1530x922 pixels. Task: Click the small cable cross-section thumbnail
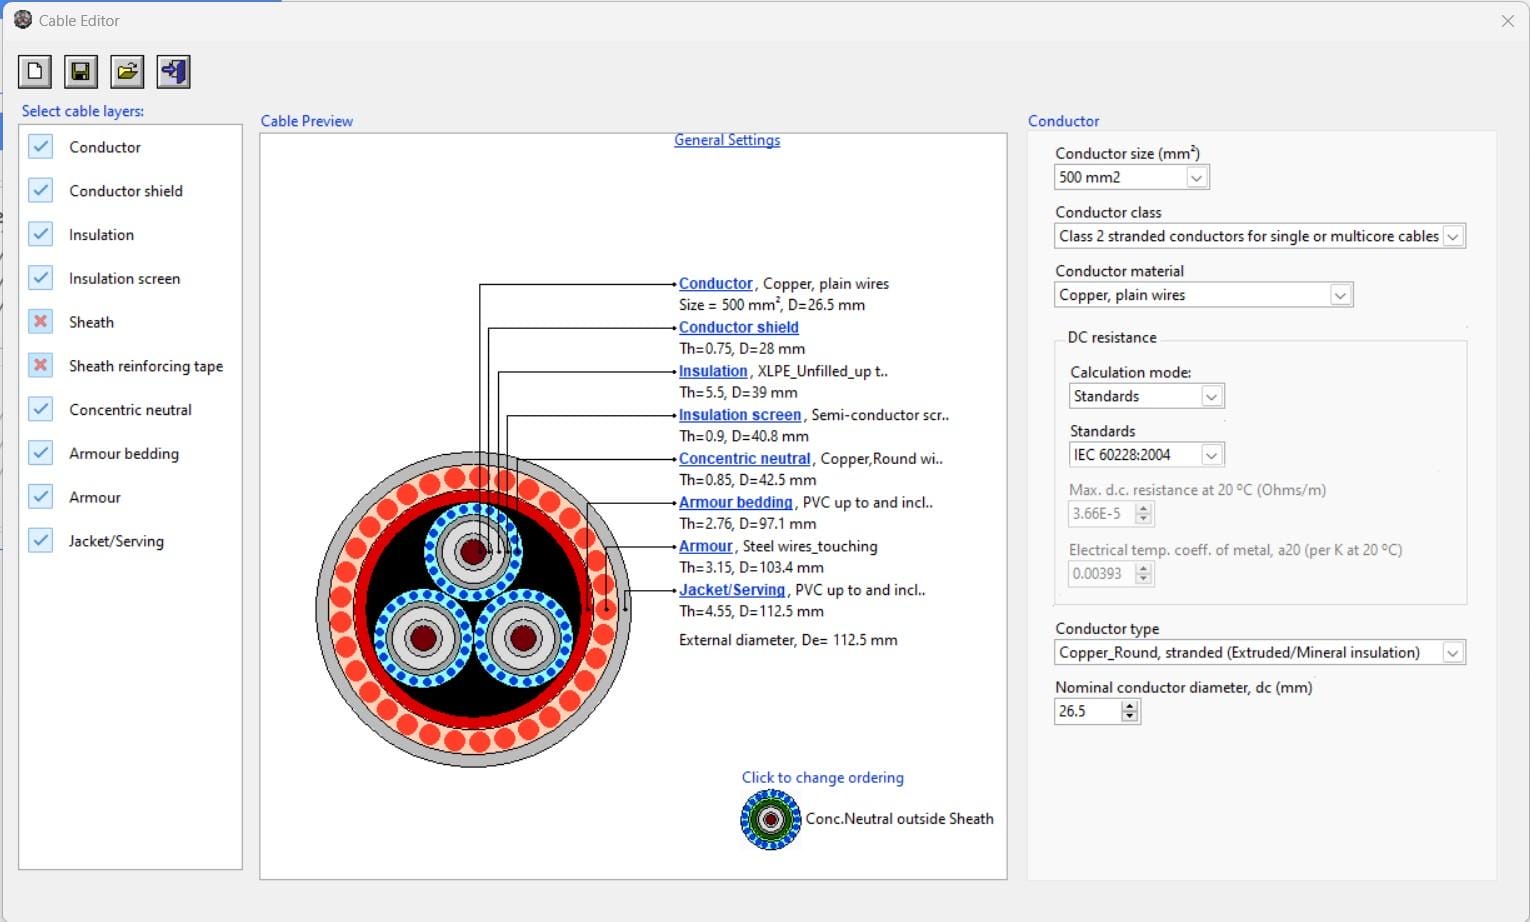pyautogui.click(x=769, y=819)
